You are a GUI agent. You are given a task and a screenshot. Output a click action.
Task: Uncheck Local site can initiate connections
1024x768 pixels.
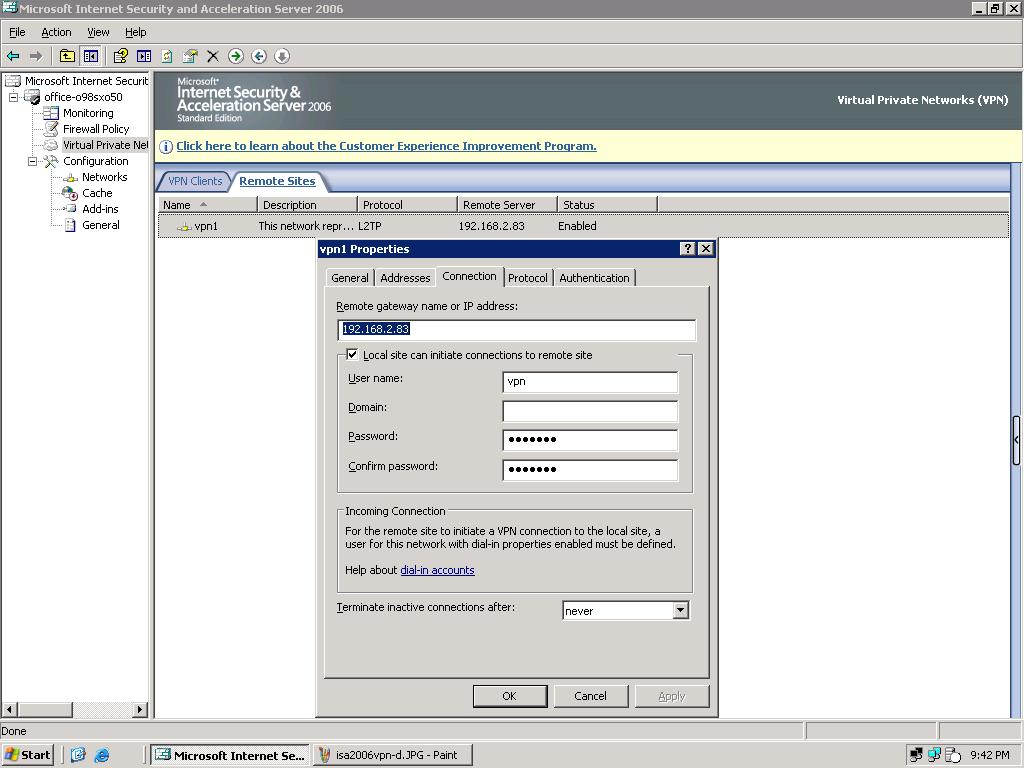pyautogui.click(x=352, y=355)
